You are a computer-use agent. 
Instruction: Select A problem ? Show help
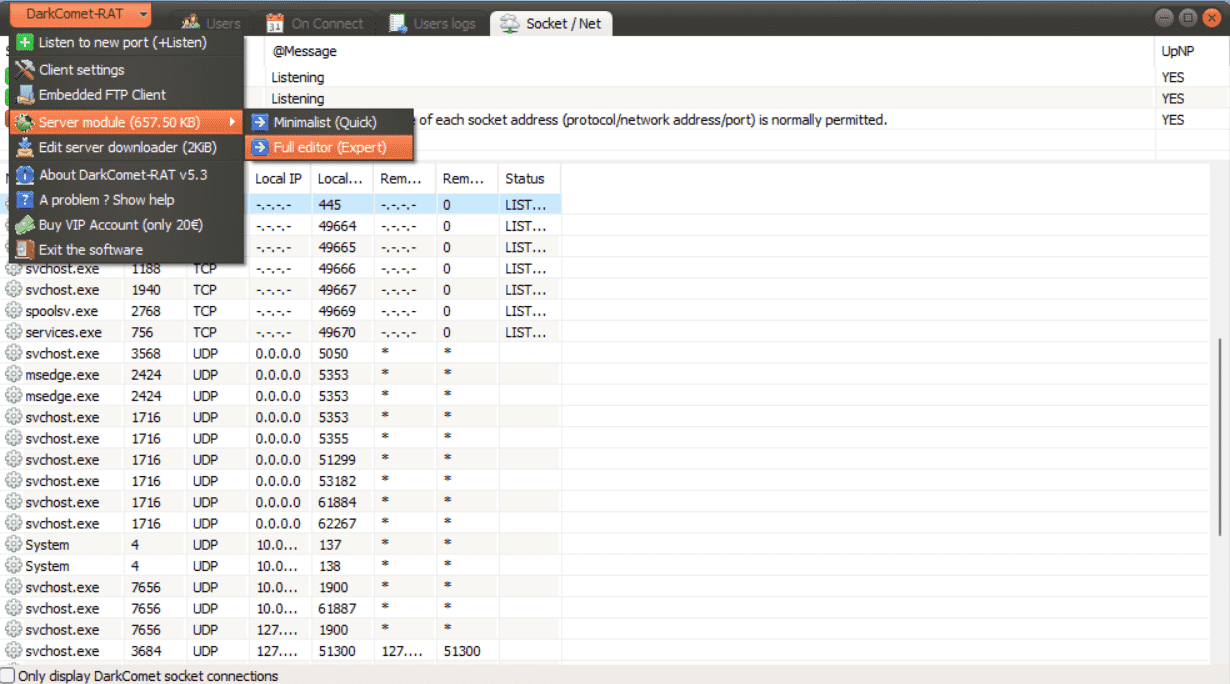[x=126, y=200]
